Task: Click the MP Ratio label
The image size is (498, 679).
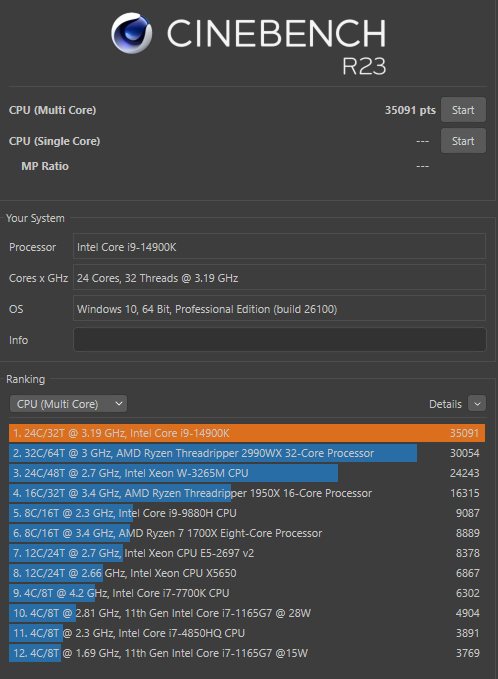Action: pyautogui.click(x=45, y=166)
